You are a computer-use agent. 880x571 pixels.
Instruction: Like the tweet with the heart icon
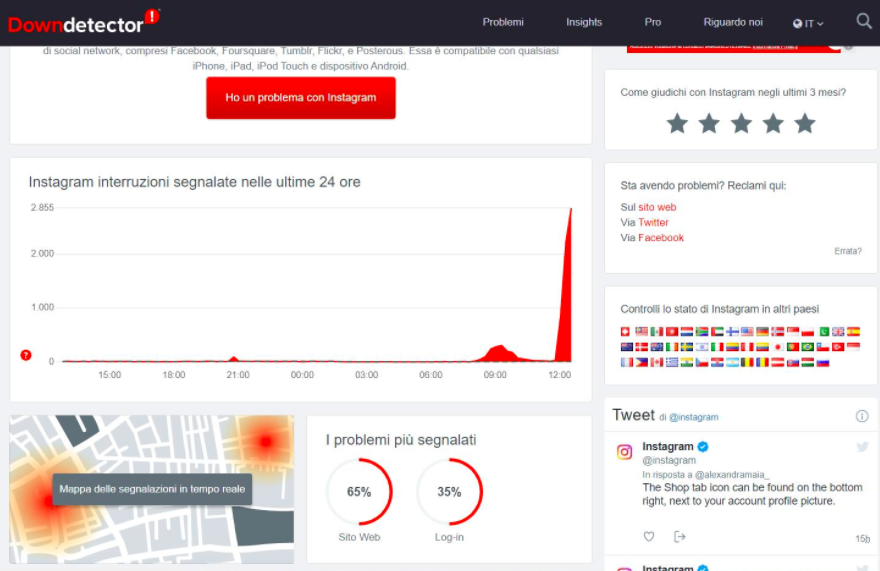coord(649,536)
